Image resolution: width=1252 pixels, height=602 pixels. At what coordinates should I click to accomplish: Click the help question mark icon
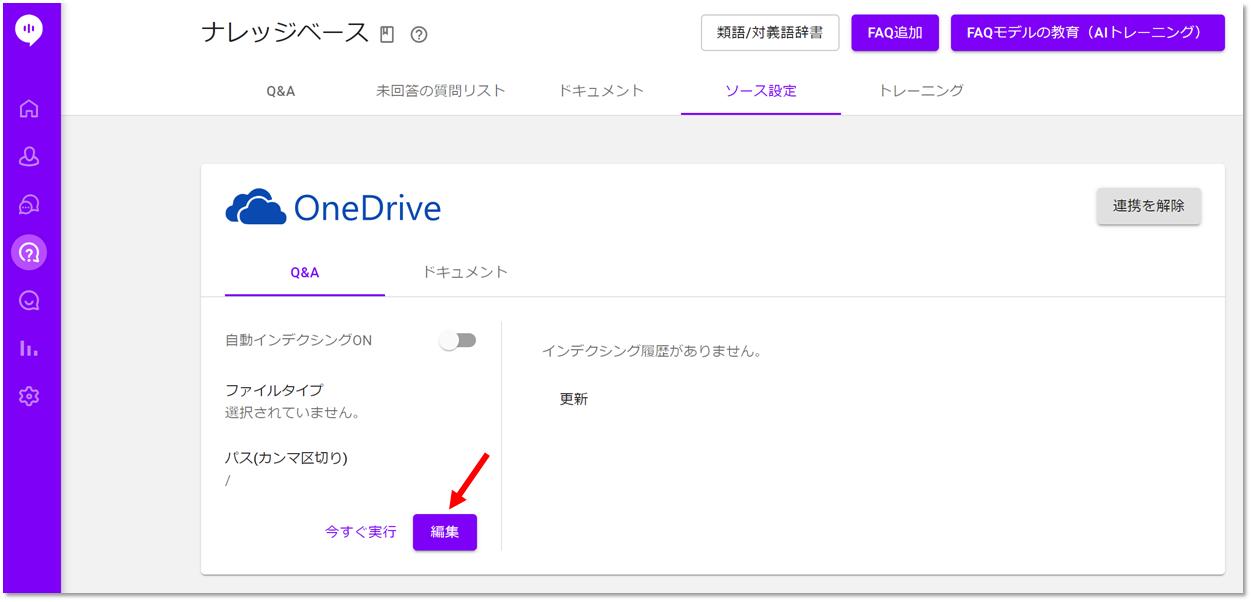(419, 35)
